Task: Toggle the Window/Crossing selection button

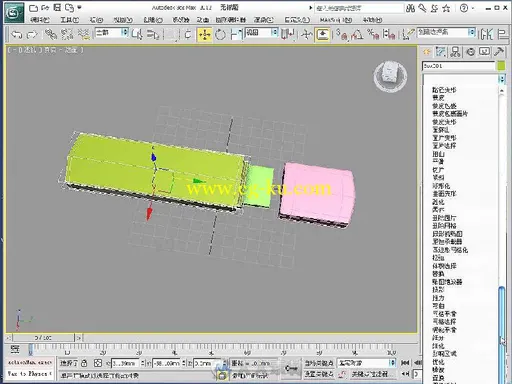Action: pyautogui.click(x=188, y=34)
